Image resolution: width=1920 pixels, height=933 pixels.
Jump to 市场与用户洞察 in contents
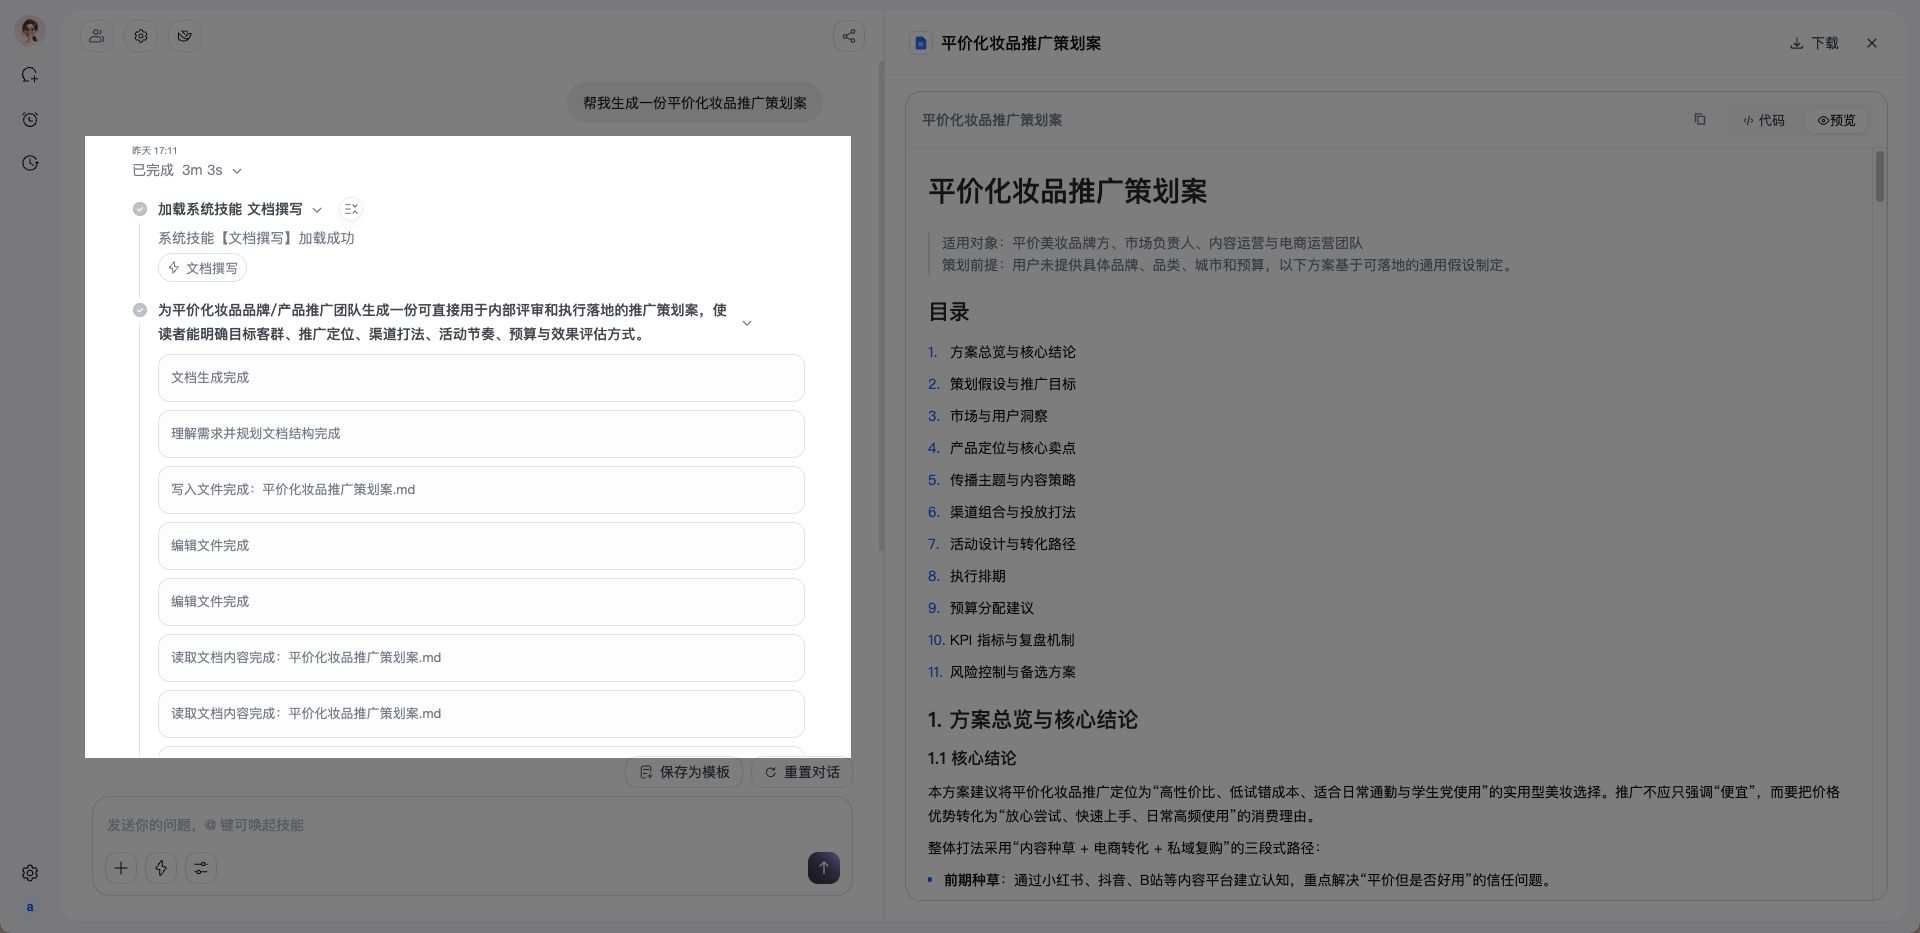pos(999,416)
